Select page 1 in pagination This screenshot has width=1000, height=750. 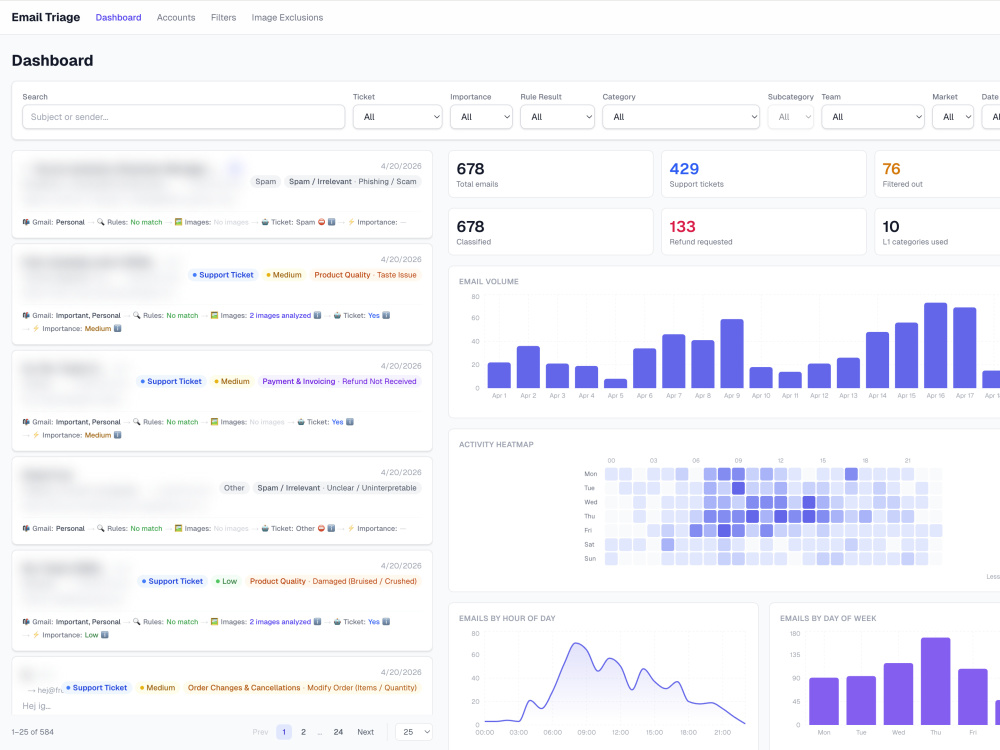click(x=284, y=732)
